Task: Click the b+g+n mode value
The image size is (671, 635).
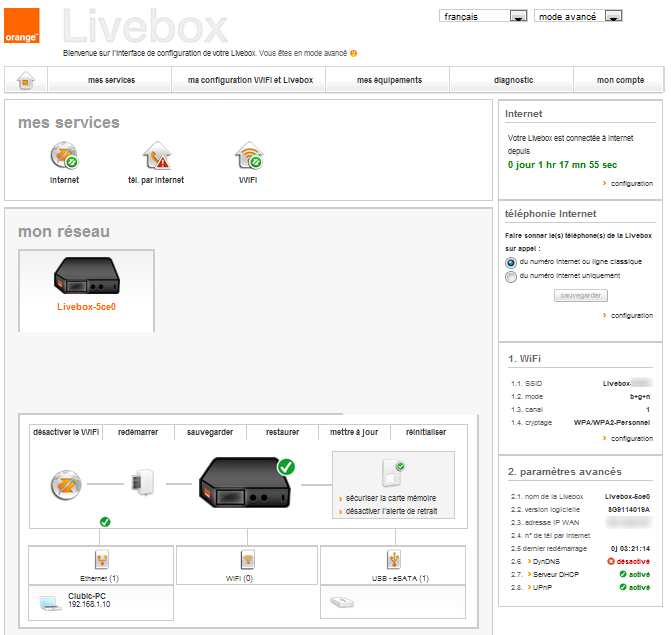Action: click(x=640, y=397)
